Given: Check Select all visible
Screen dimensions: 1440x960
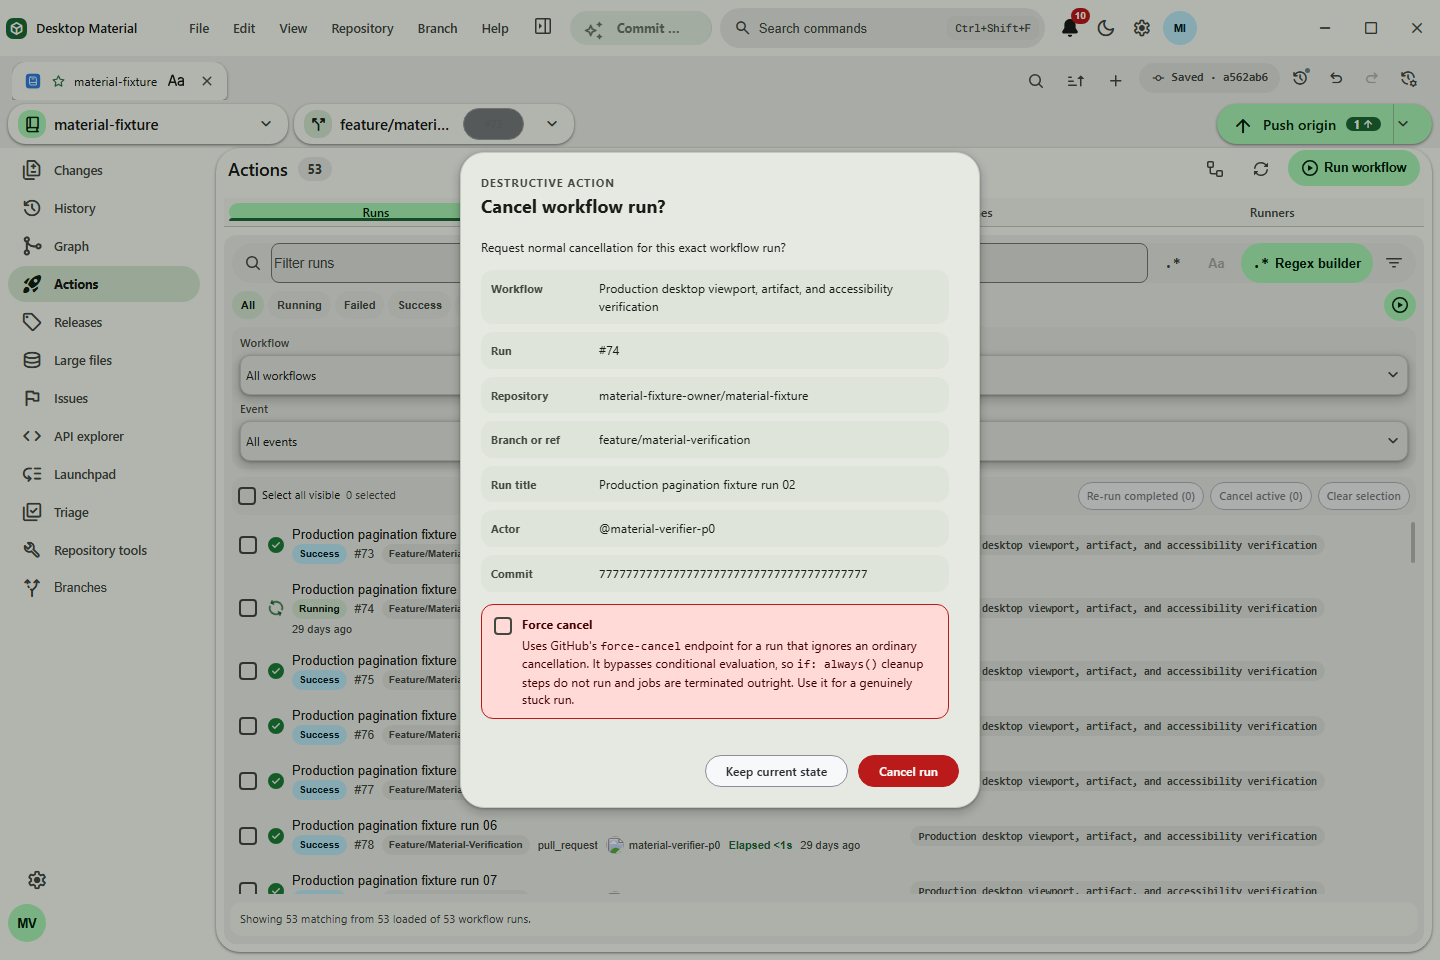Looking at the screenshot, I should (247, 496).
